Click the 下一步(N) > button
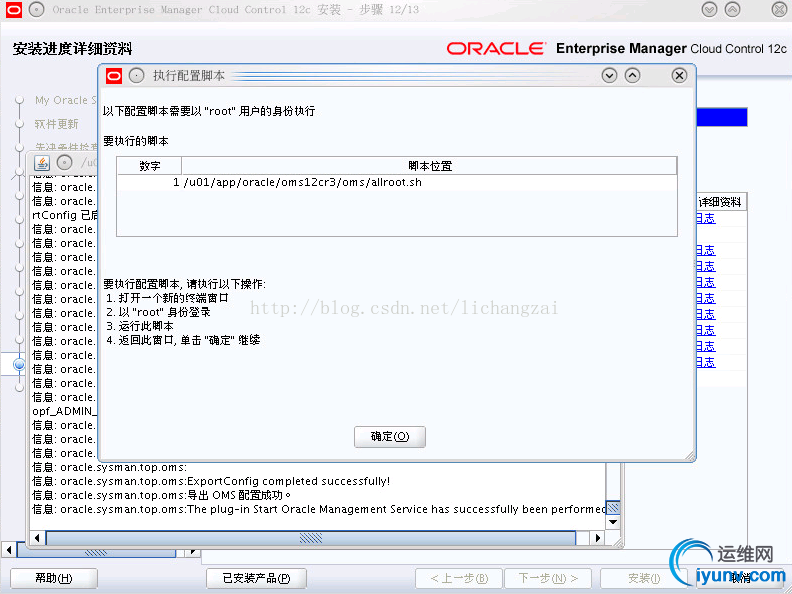 (548, 578)
